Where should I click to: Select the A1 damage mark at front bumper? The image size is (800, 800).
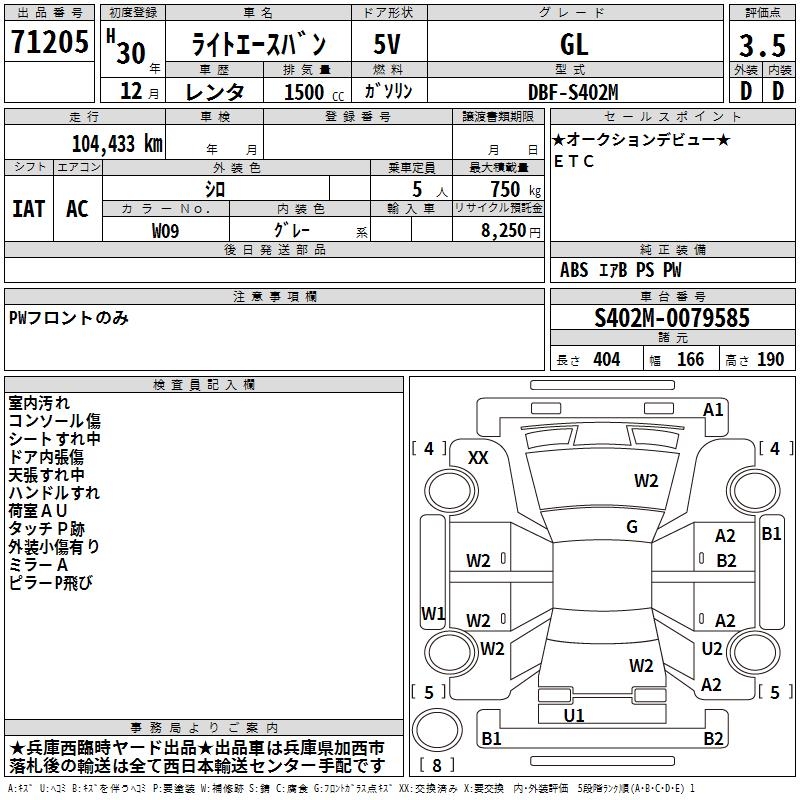click(x=713, y=409)
